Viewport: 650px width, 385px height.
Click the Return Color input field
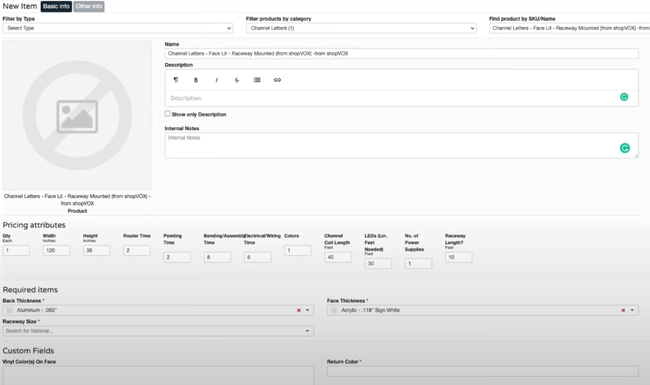coord(483,371)
